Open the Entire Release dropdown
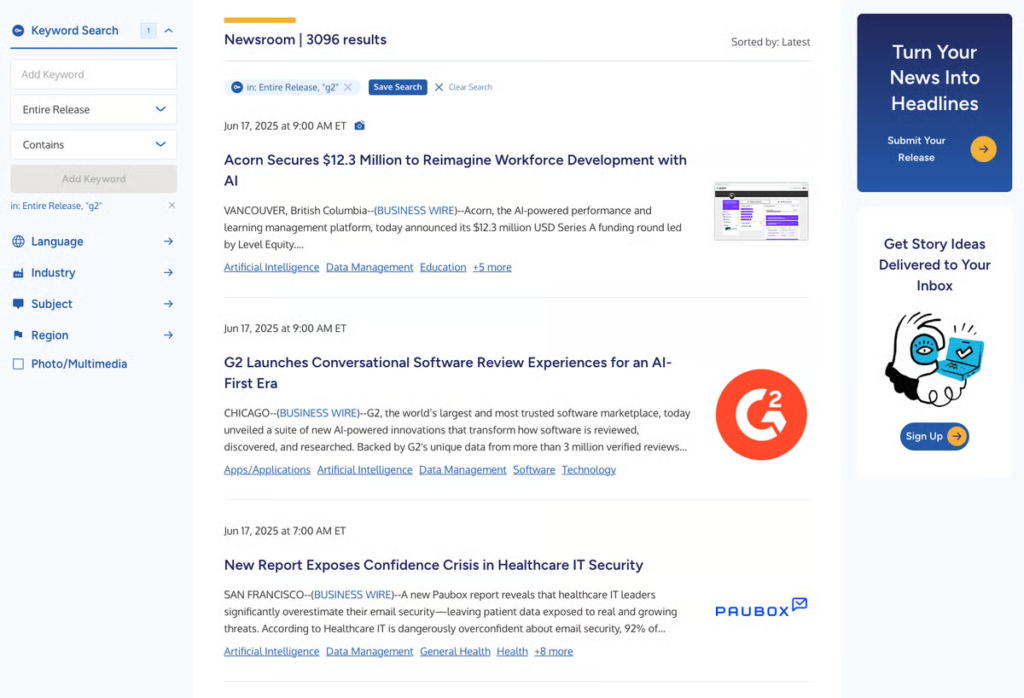 pyautogui.click(x=93, y=109)
